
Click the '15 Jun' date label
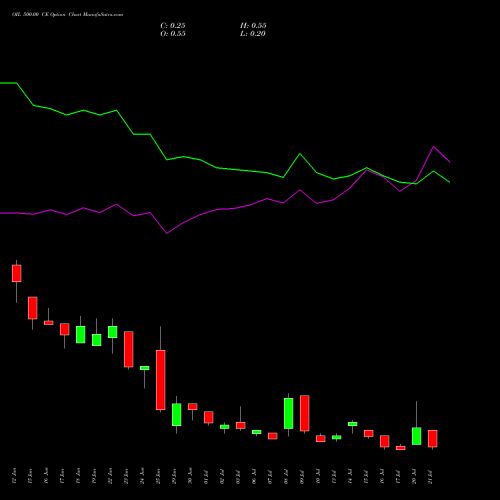(x=30, y=476)
